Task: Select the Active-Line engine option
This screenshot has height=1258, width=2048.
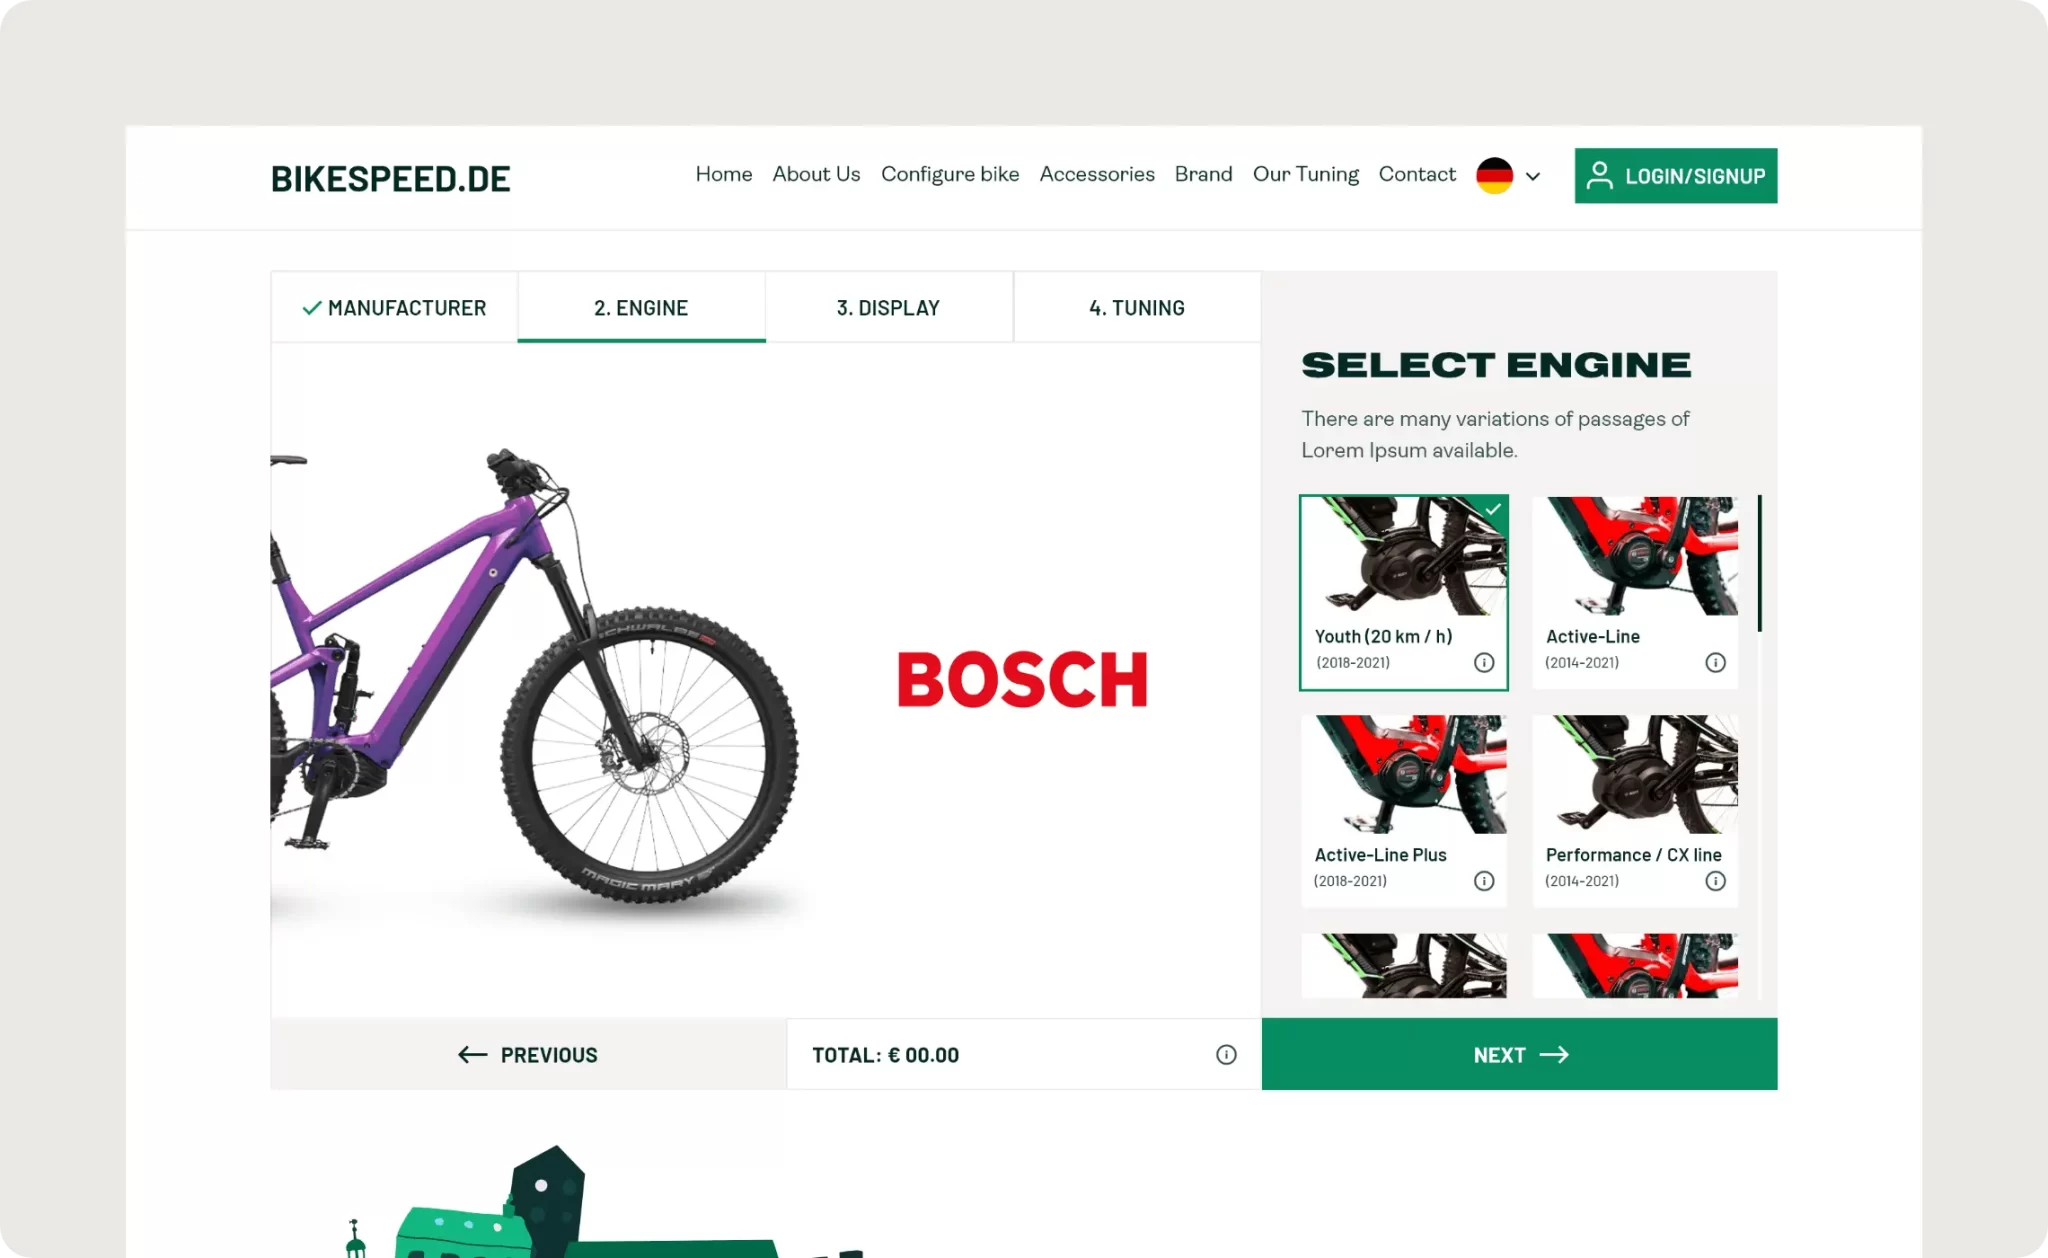Action: (x=1635, y=592)
